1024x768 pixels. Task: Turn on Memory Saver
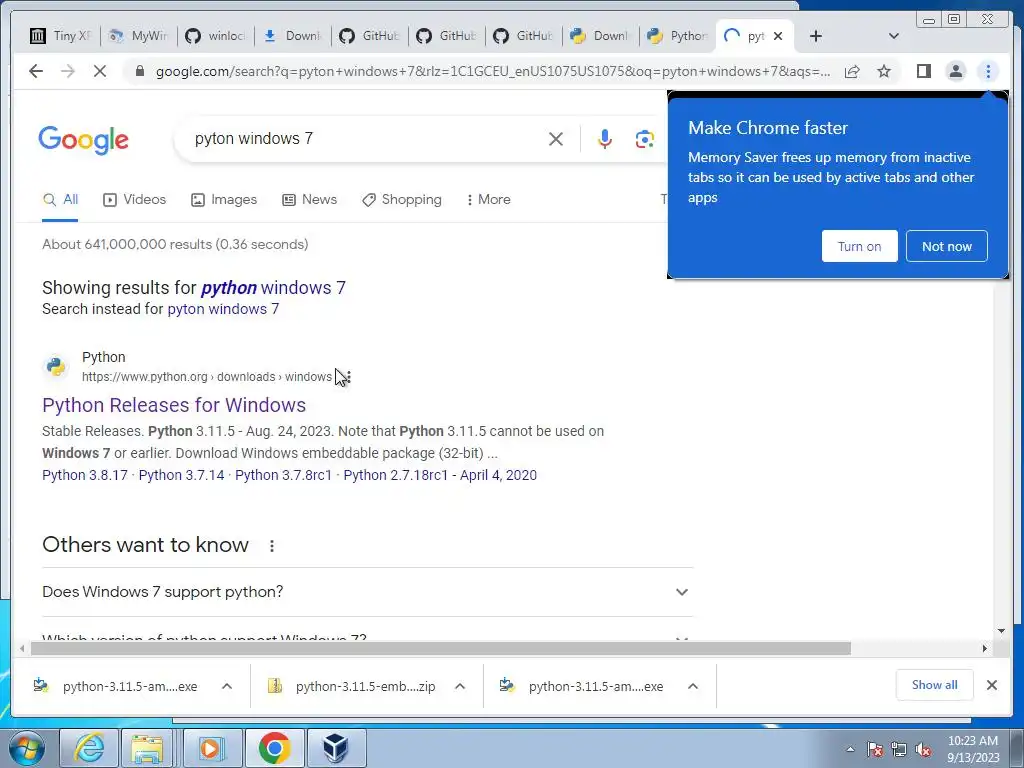[859, 246]
